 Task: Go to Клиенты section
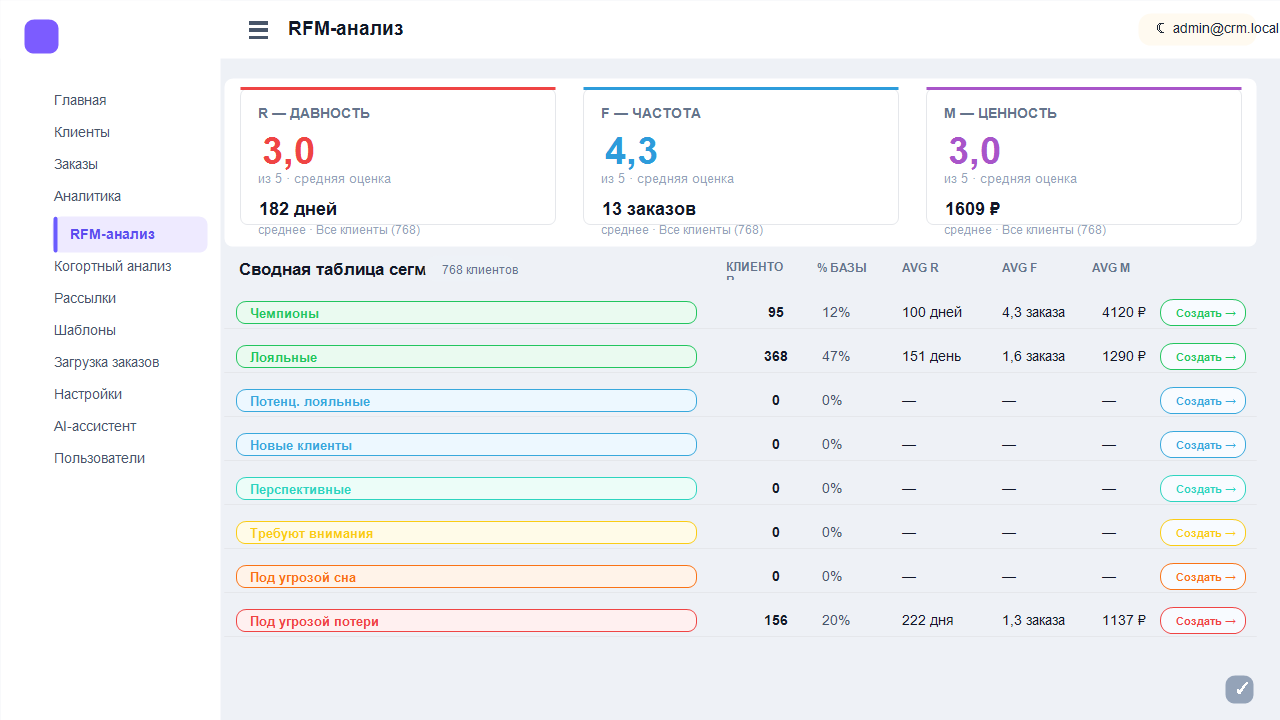82,132
